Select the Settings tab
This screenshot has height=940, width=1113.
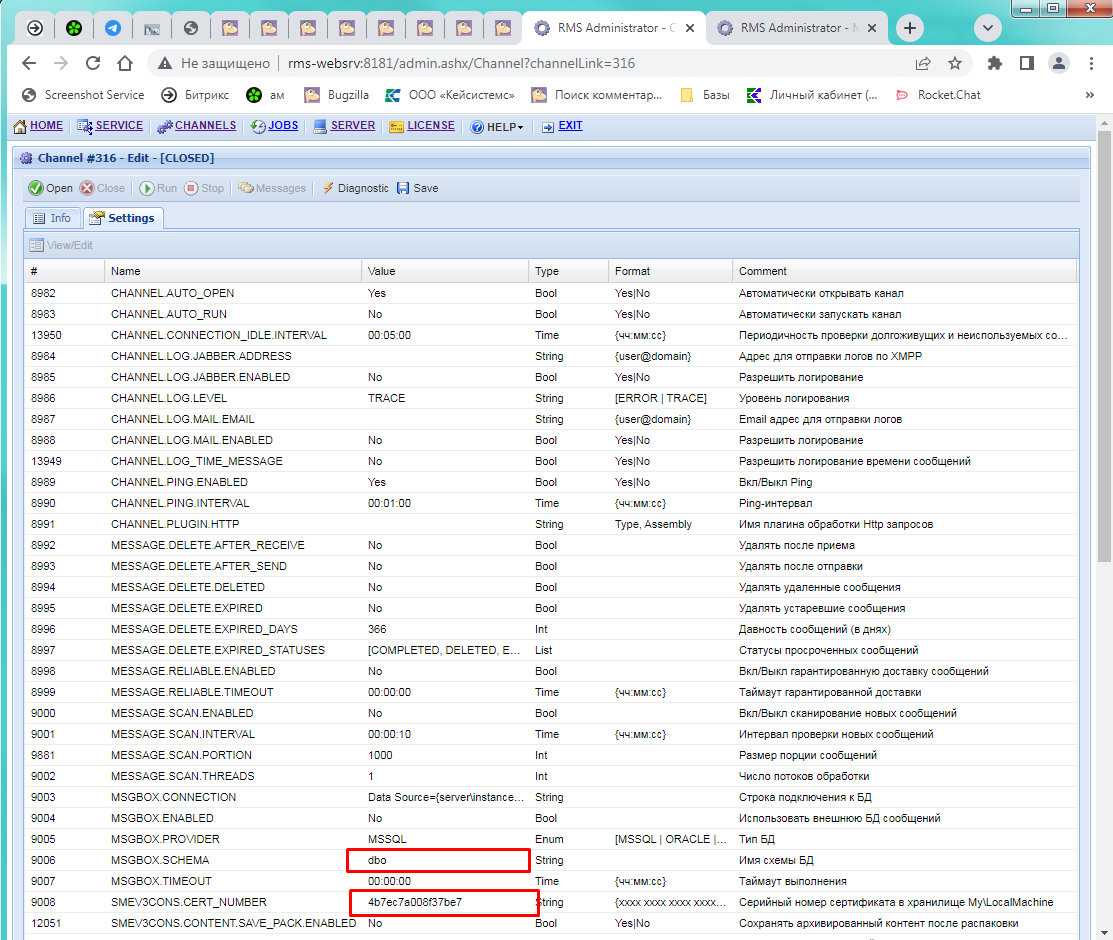(123, 218)
